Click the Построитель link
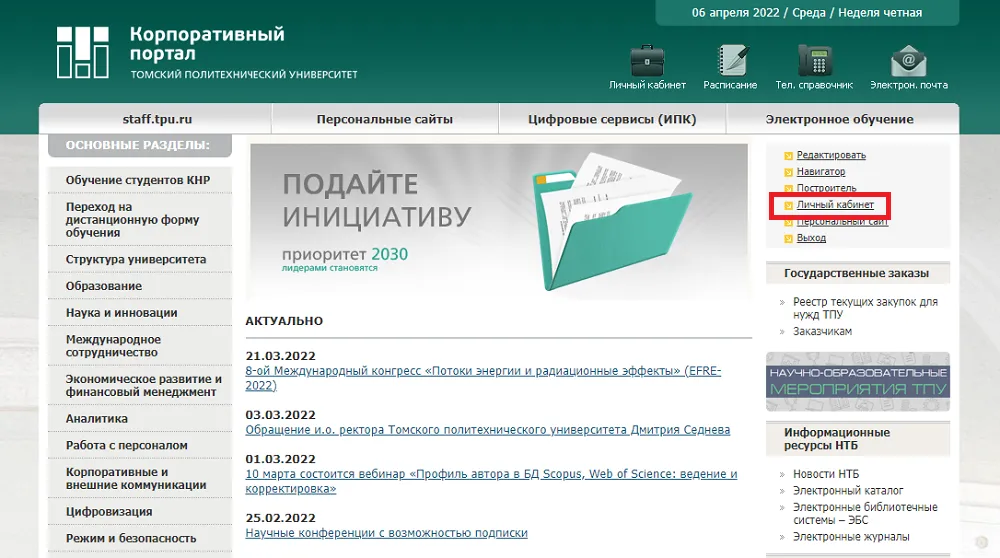The height and width of the screenshot is (558, 1000). click(x=827, y=188)
